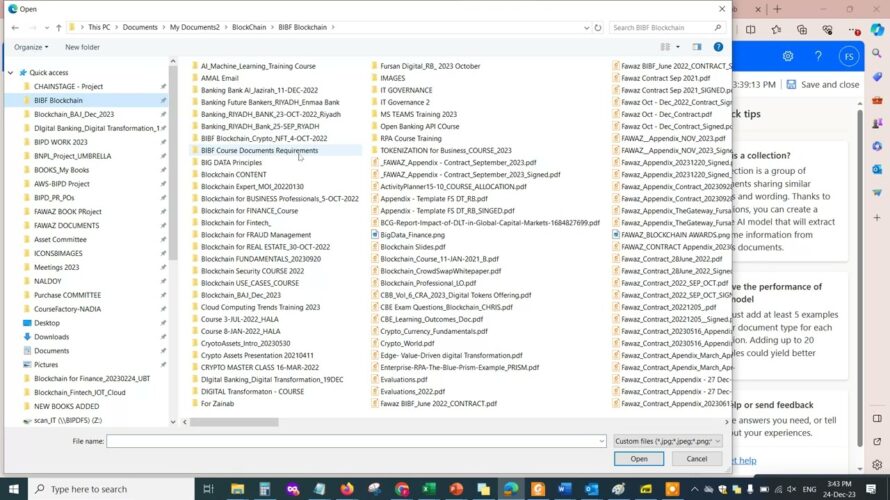Open the Organize dropdown menu
The width and height of the screenshot is (890, 500).
pyautogui.click(x=31, y=47)
